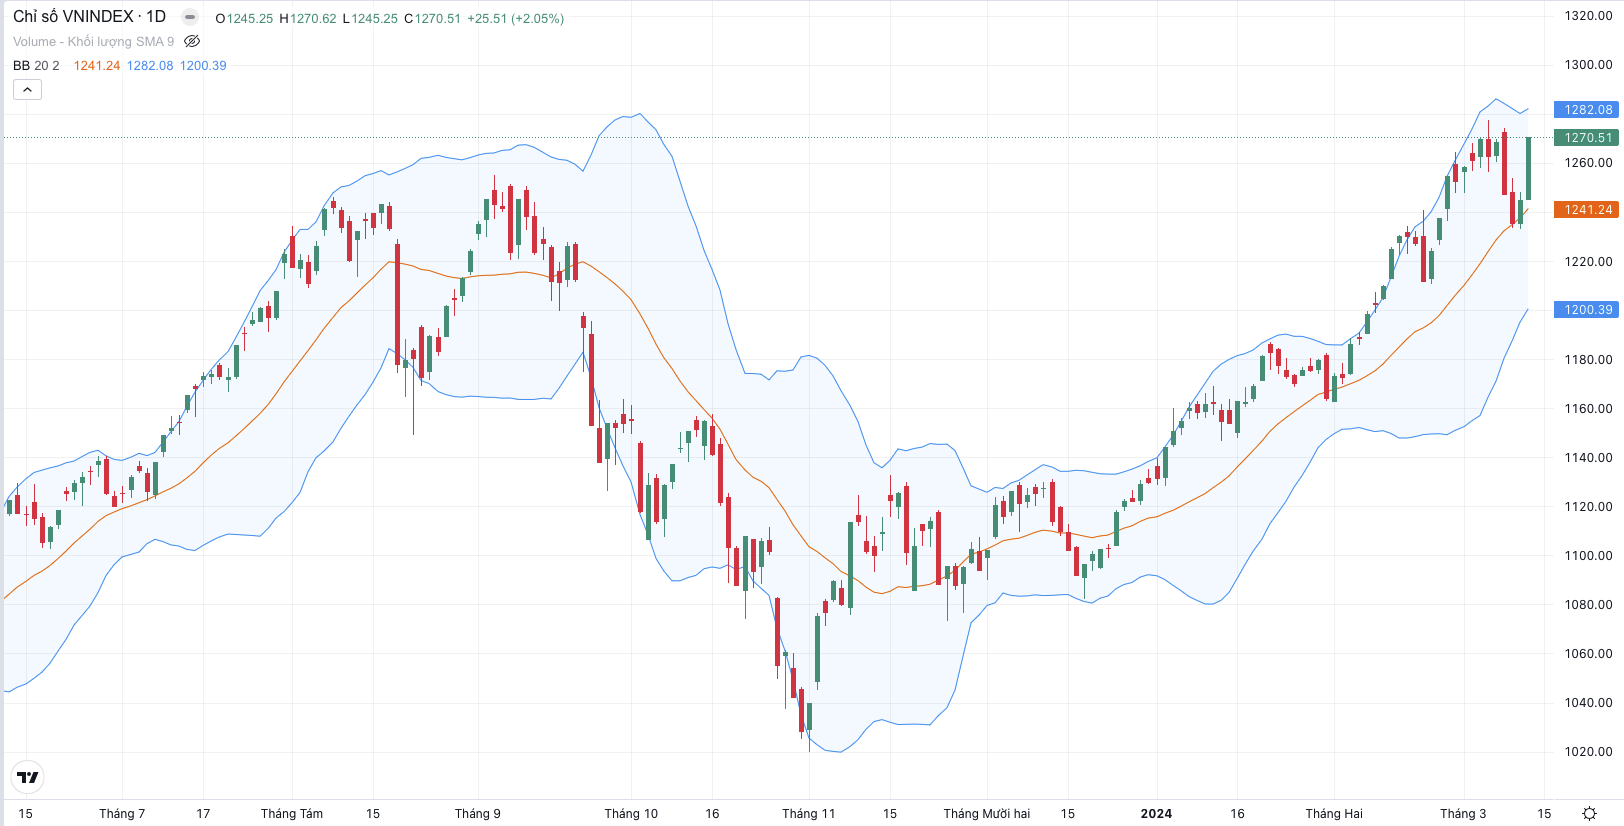Click the 1220.00 price scale label
Image resolution: width=1624 pixels, height=826 pixels.
pyautogui.click(x=1588, y=262)
